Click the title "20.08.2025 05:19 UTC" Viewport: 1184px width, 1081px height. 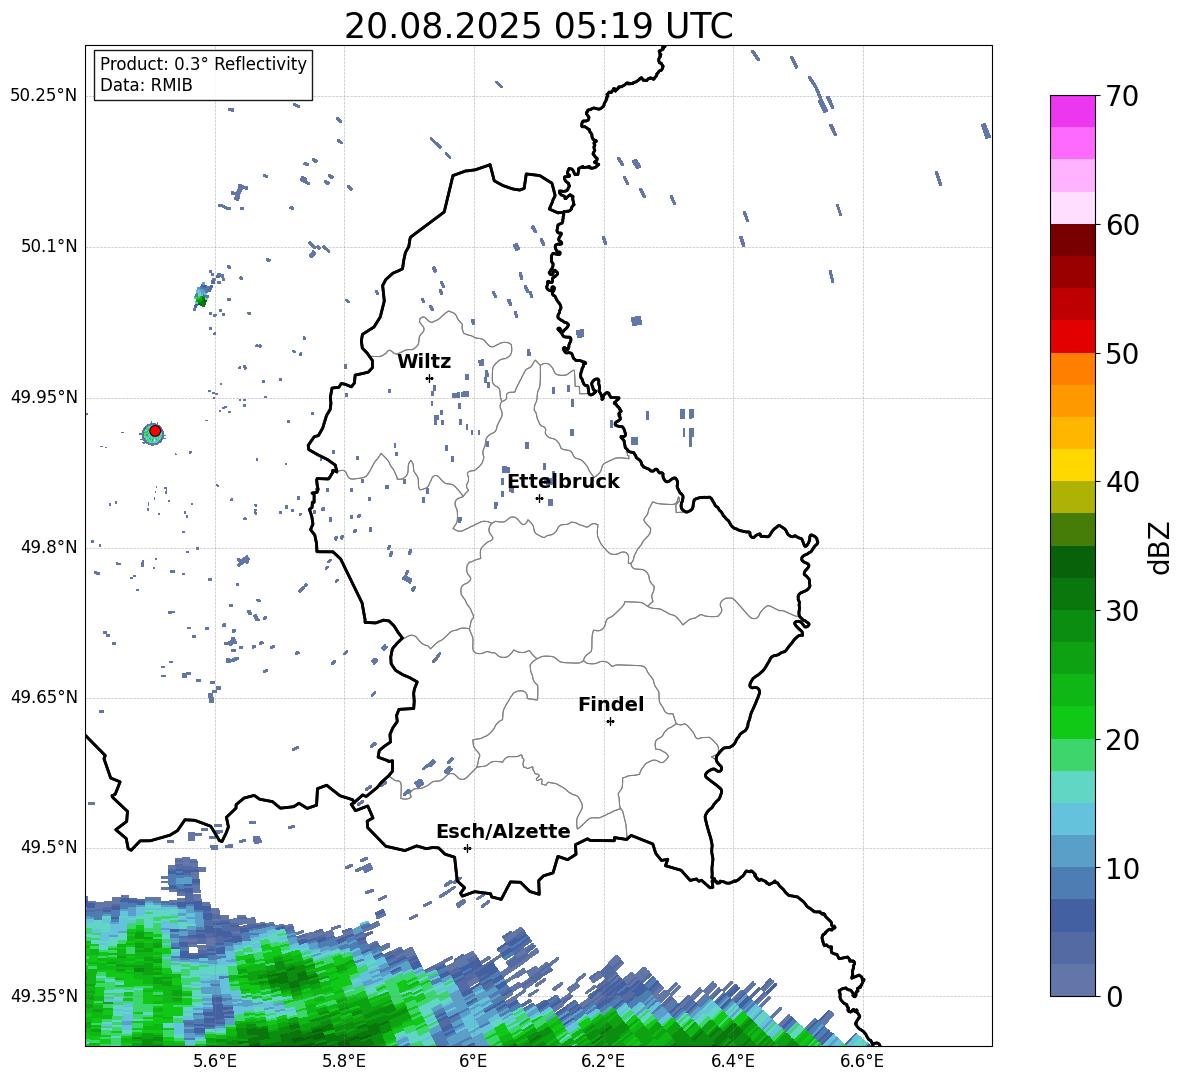(538, 26)
